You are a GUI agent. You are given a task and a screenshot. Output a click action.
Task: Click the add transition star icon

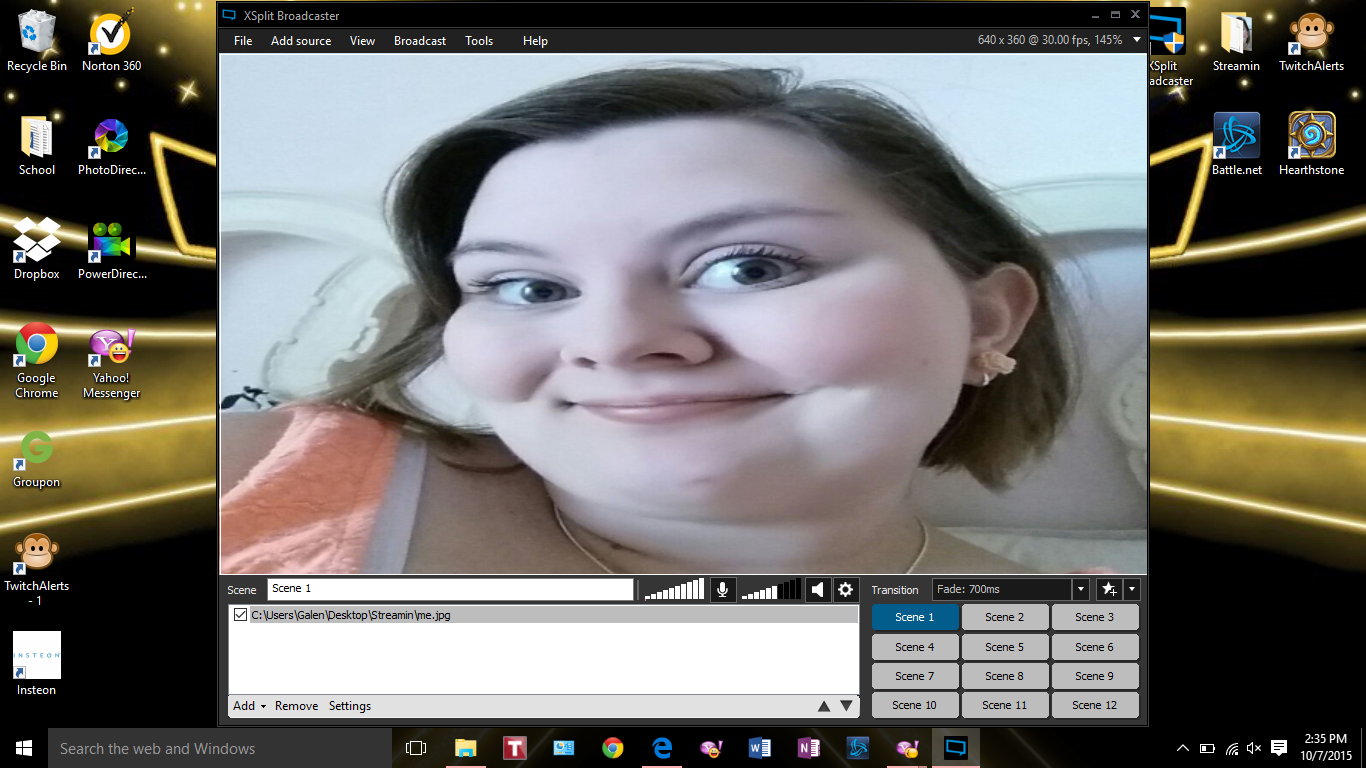tap(1109, 589)
